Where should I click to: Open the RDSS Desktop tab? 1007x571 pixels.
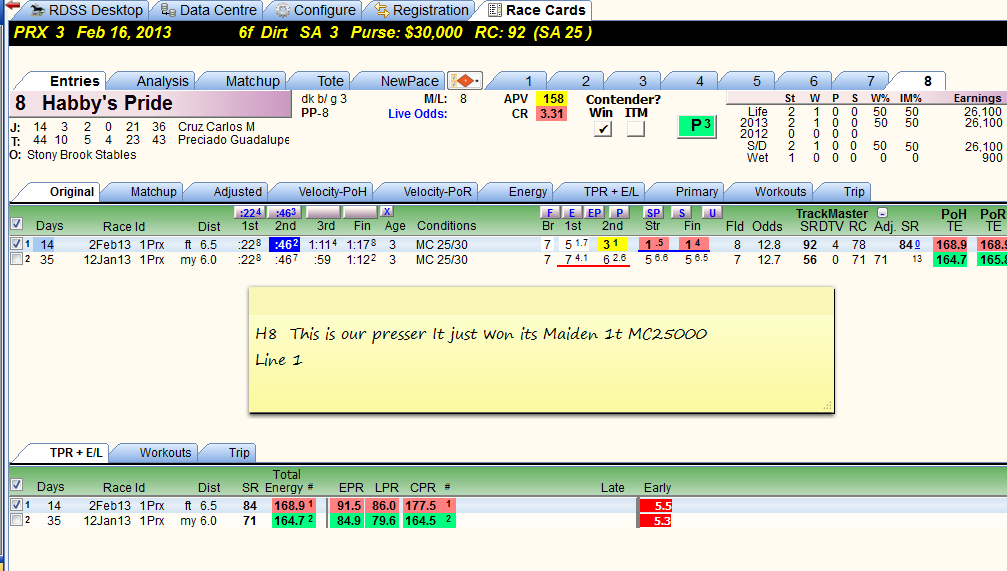(x=87, y=10)
